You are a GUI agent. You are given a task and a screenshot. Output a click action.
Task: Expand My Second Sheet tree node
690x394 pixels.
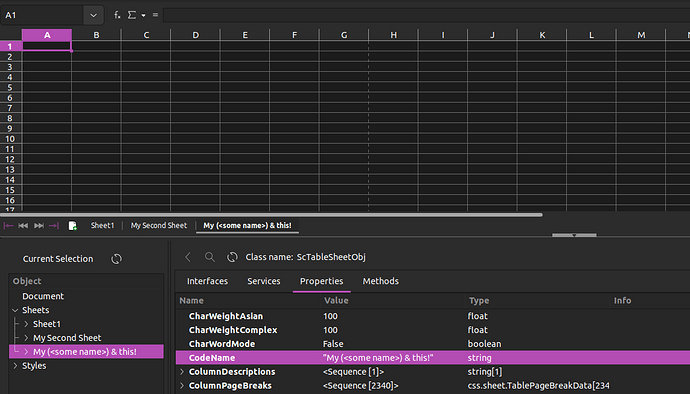tap(26, 338)
